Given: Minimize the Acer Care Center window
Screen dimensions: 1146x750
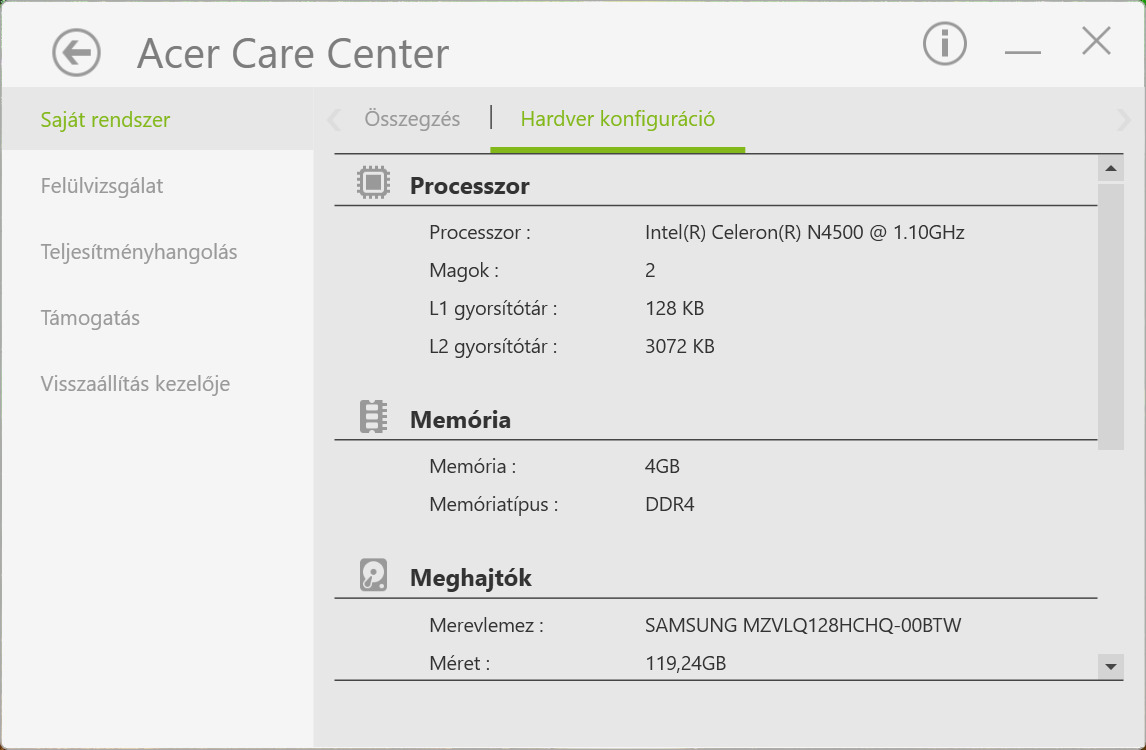Looking at the screenshot, I should [x=1022, y=50].
